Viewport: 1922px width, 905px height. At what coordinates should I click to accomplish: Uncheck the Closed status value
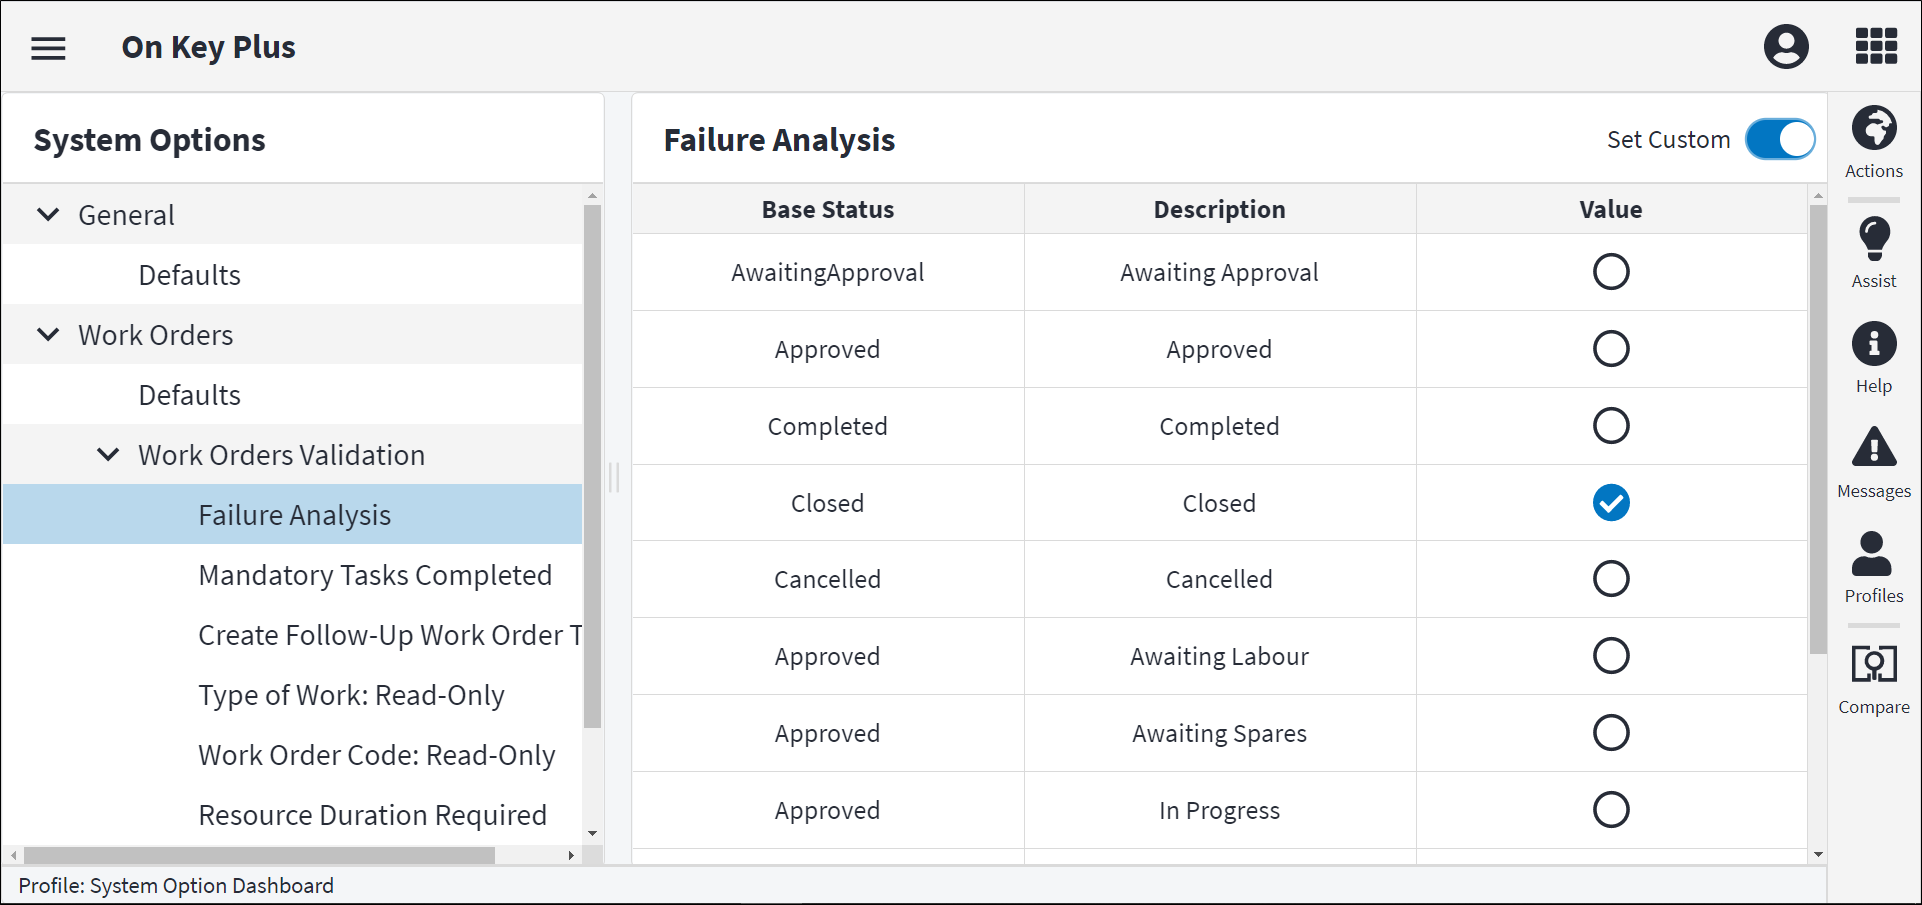[x=1610, y=503]
